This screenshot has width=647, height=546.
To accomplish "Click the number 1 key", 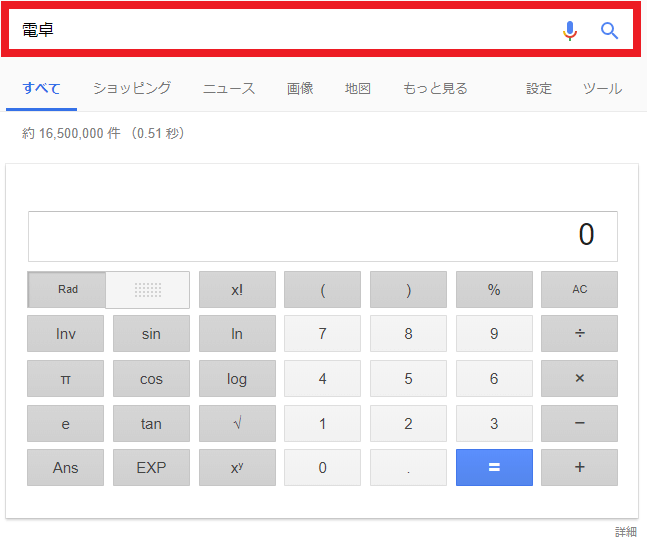I will point(322,423).
